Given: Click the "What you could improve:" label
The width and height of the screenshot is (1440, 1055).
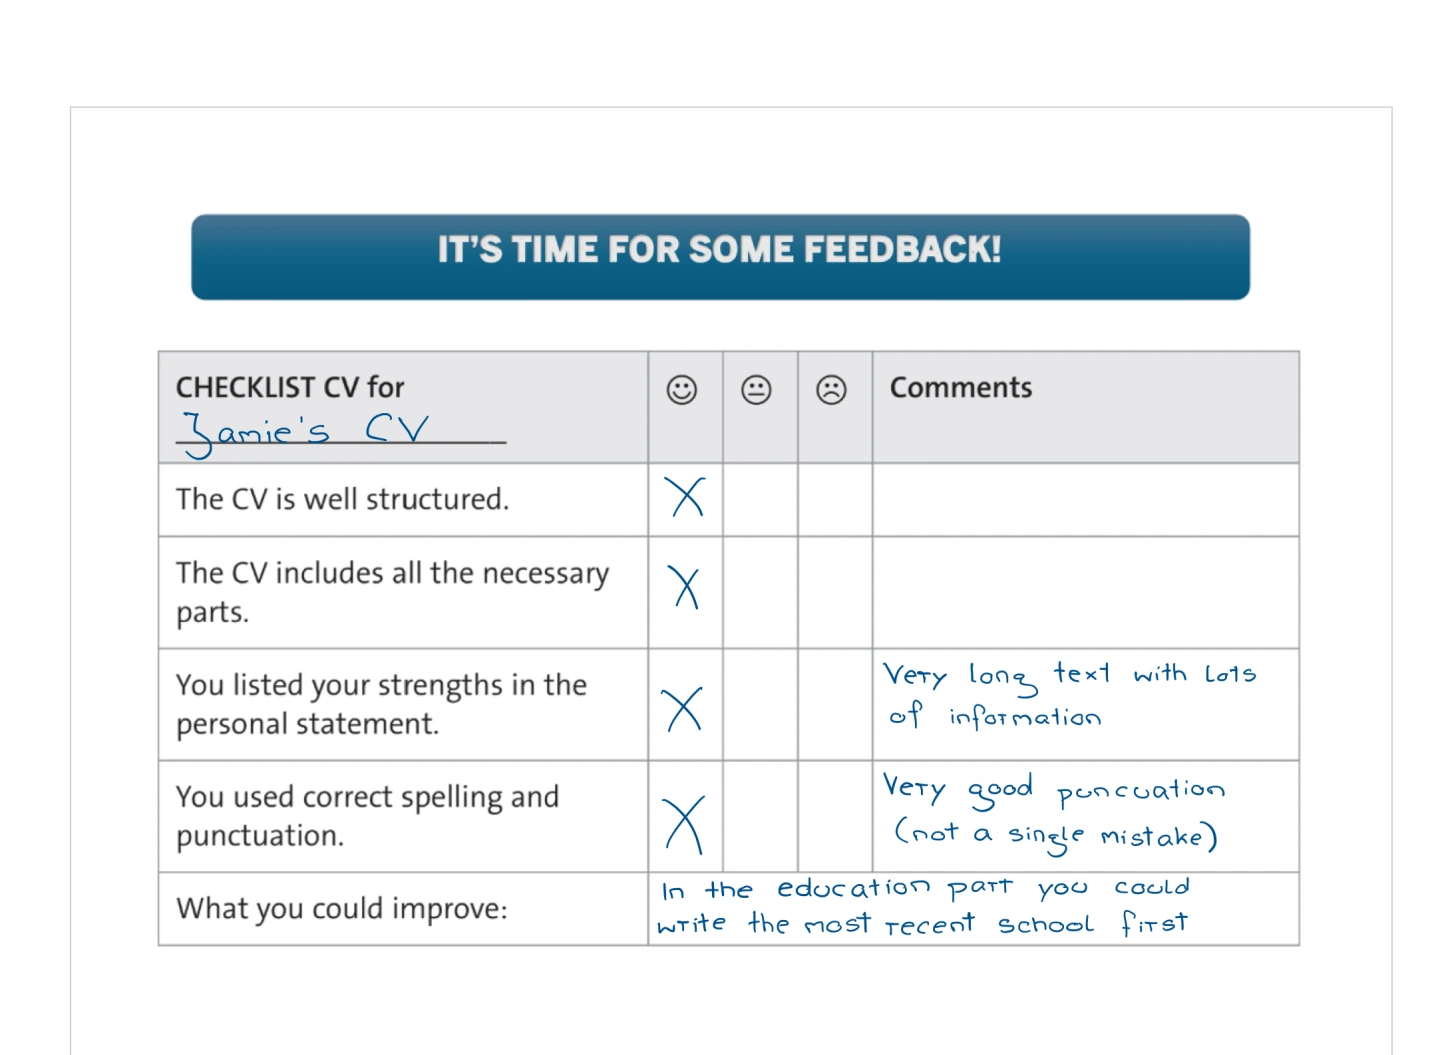Looking at the screenshot, I should [342, 909].
